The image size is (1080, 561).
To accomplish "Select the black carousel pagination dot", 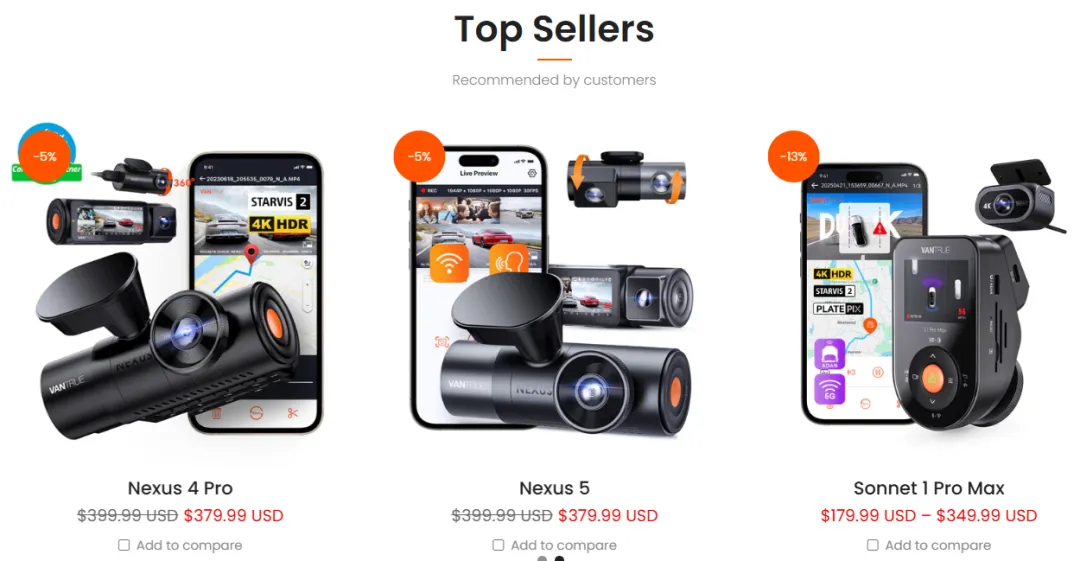I will pos(559,558).
